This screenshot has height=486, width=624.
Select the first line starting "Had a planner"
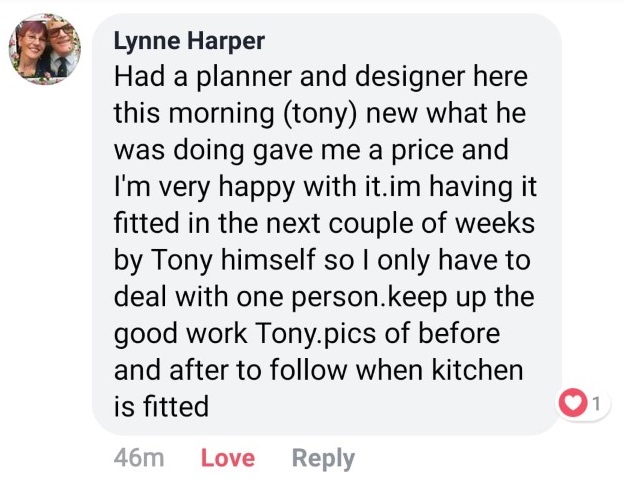[x=320, y=77]
